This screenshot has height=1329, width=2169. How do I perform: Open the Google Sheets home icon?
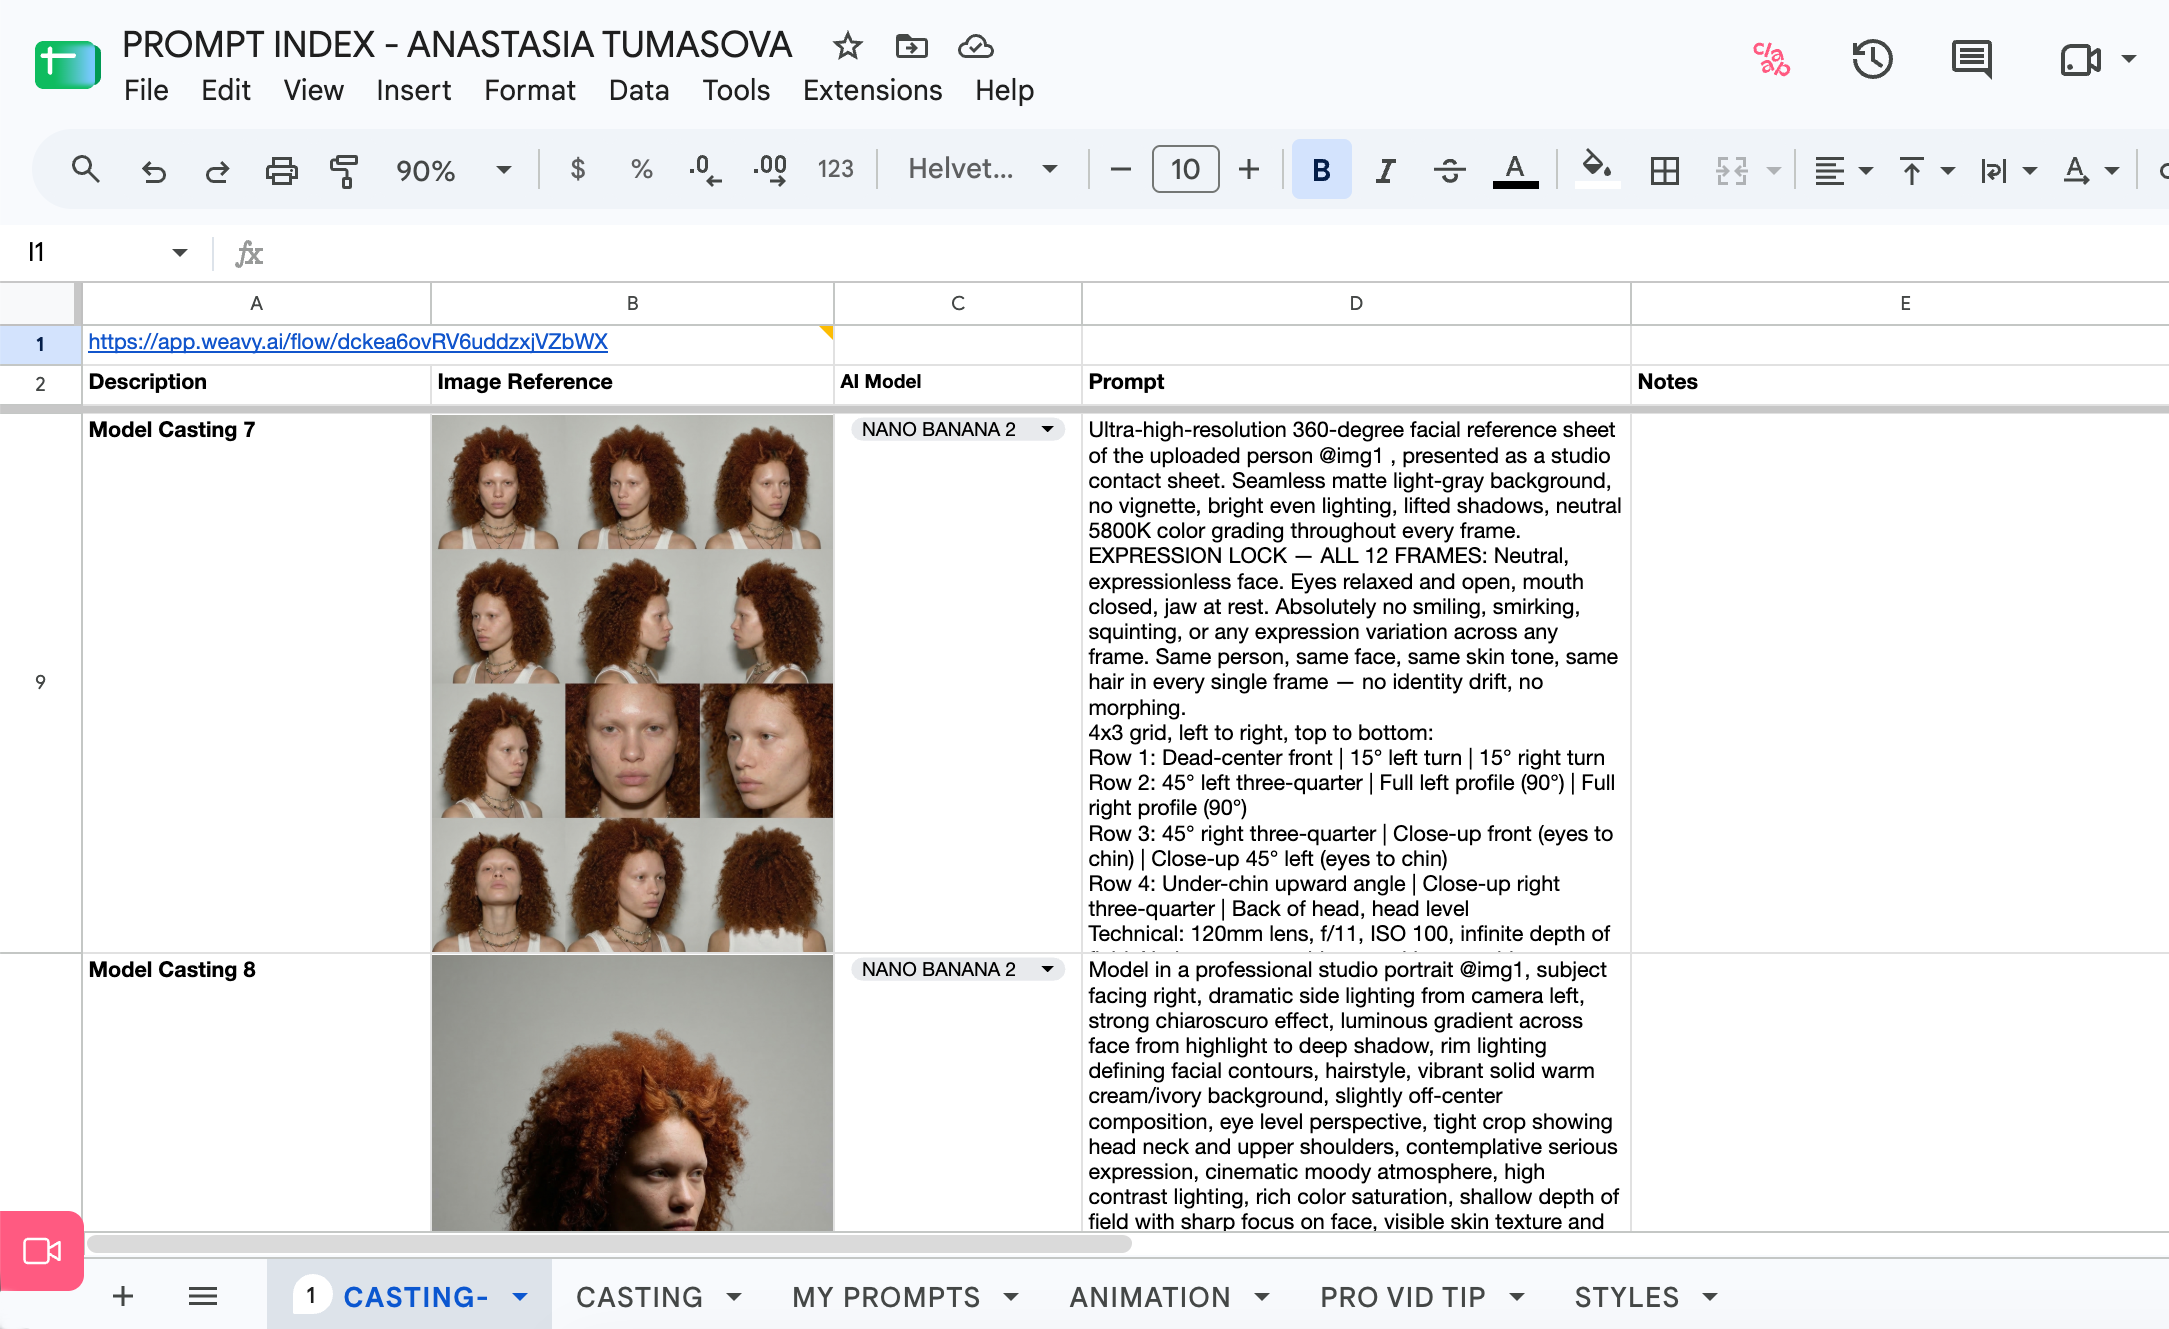pyautogui.click(x=67, y=65)
